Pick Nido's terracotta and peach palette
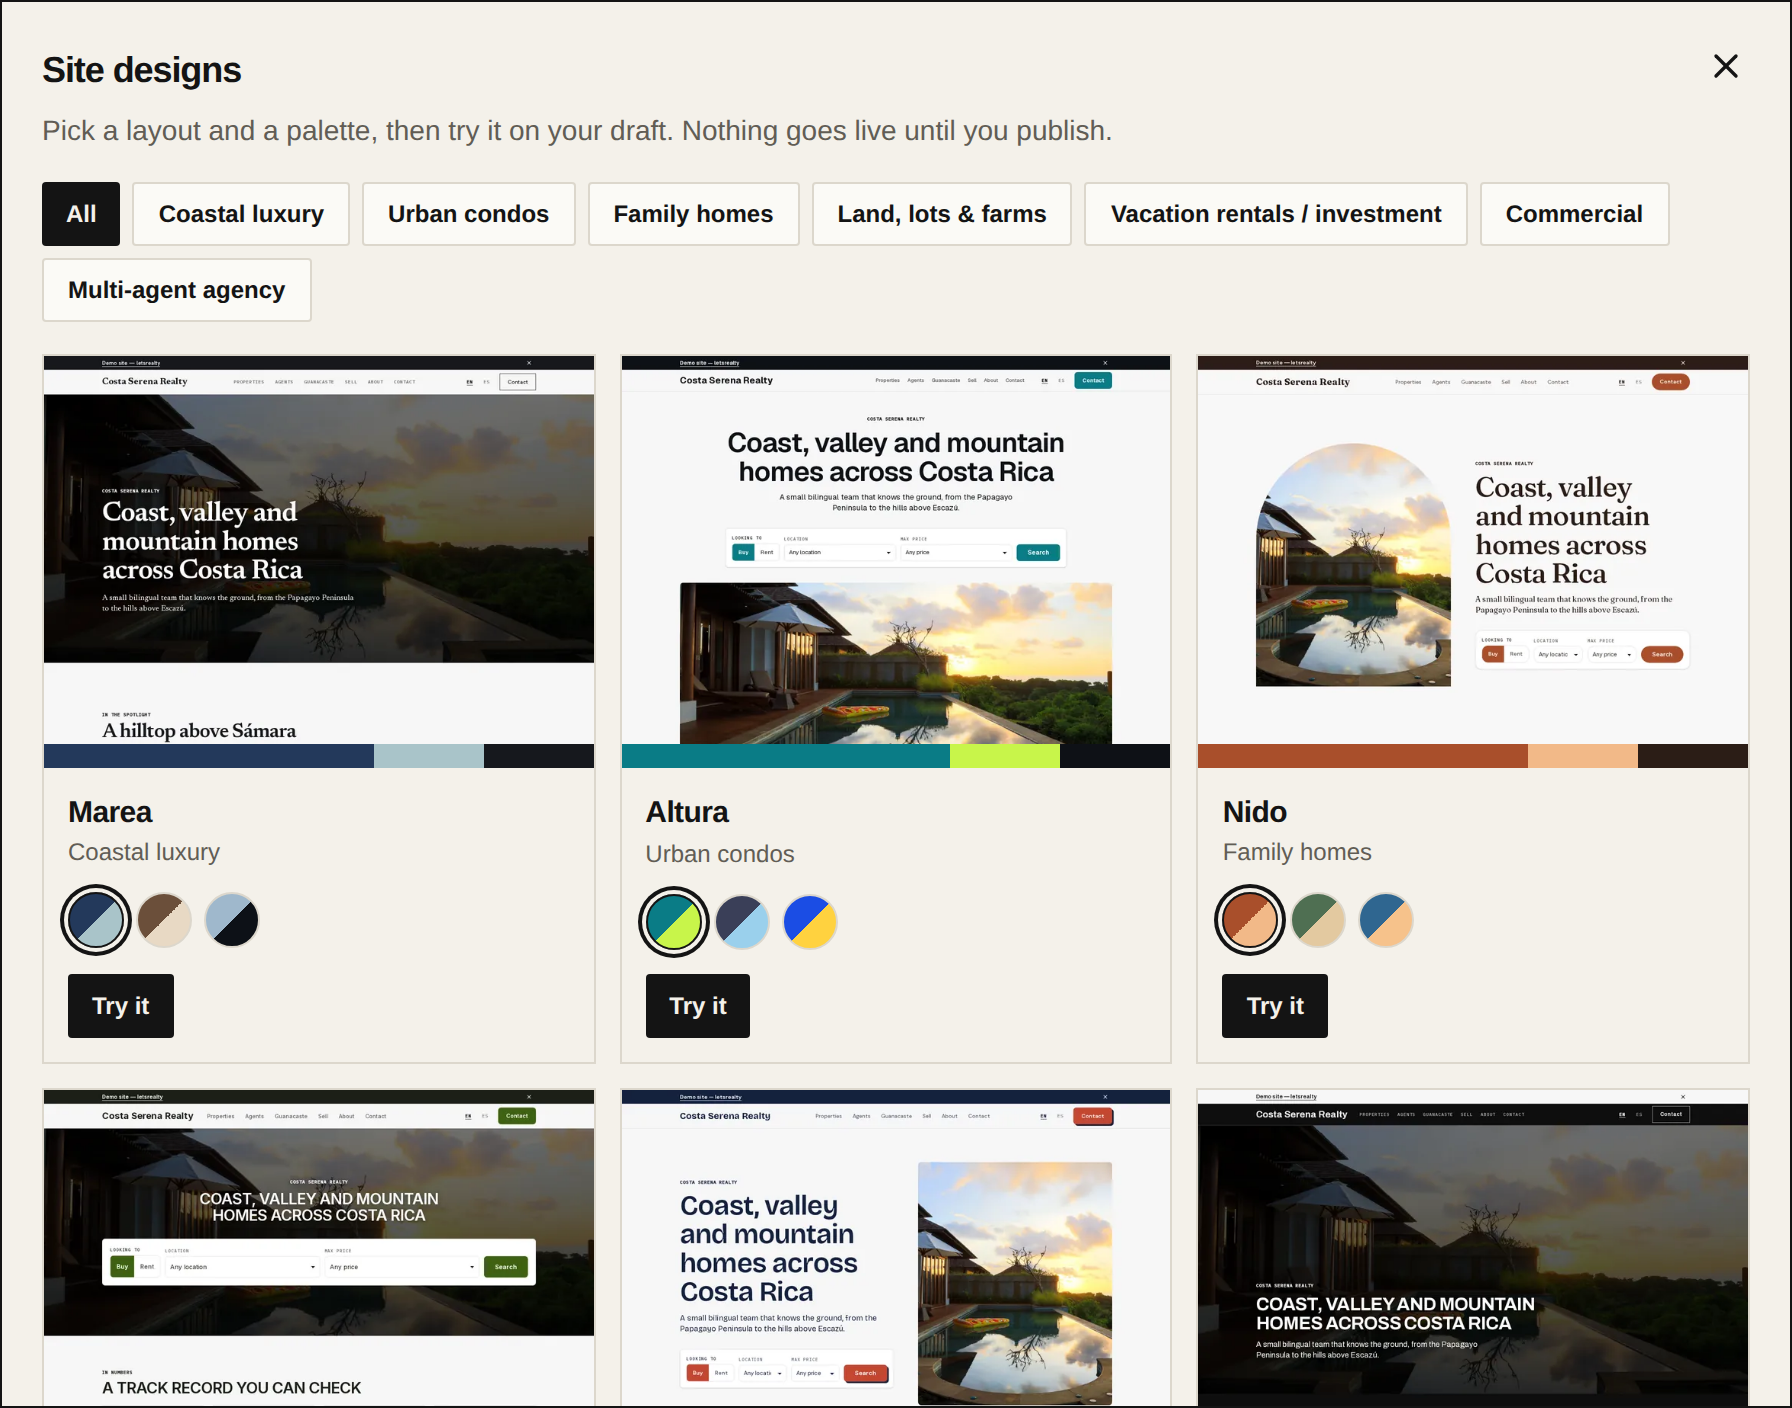 click(x=1250, y=920)
